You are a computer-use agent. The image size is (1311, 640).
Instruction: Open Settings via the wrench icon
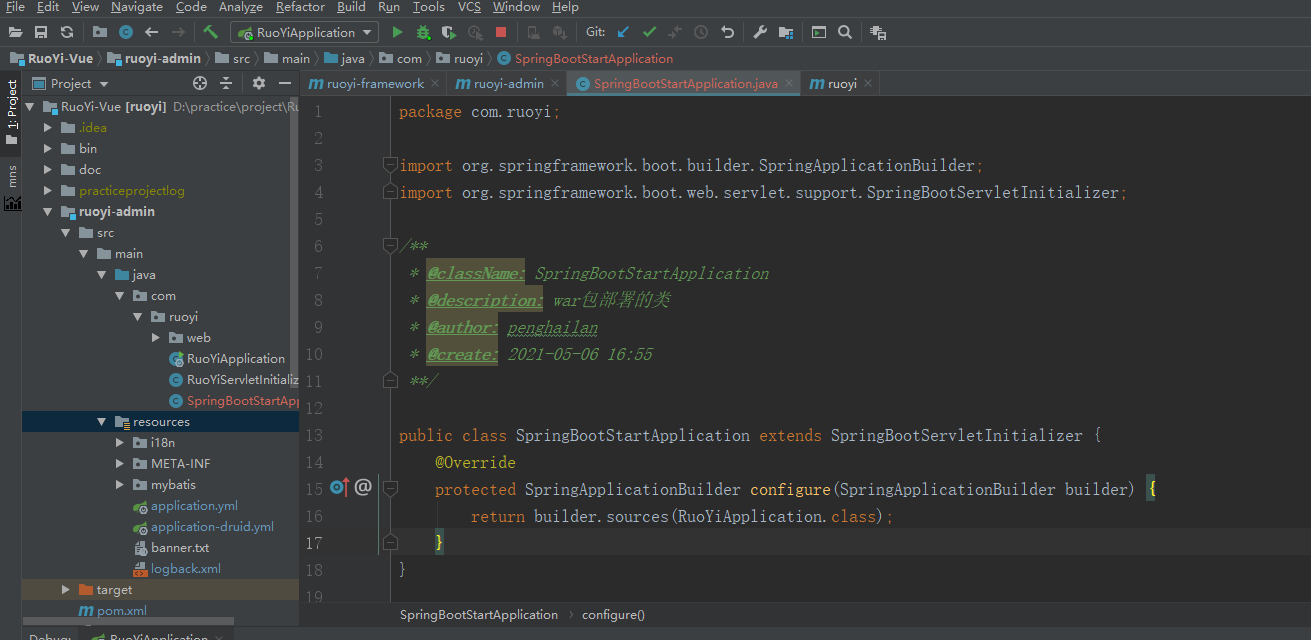click(760, 32)
